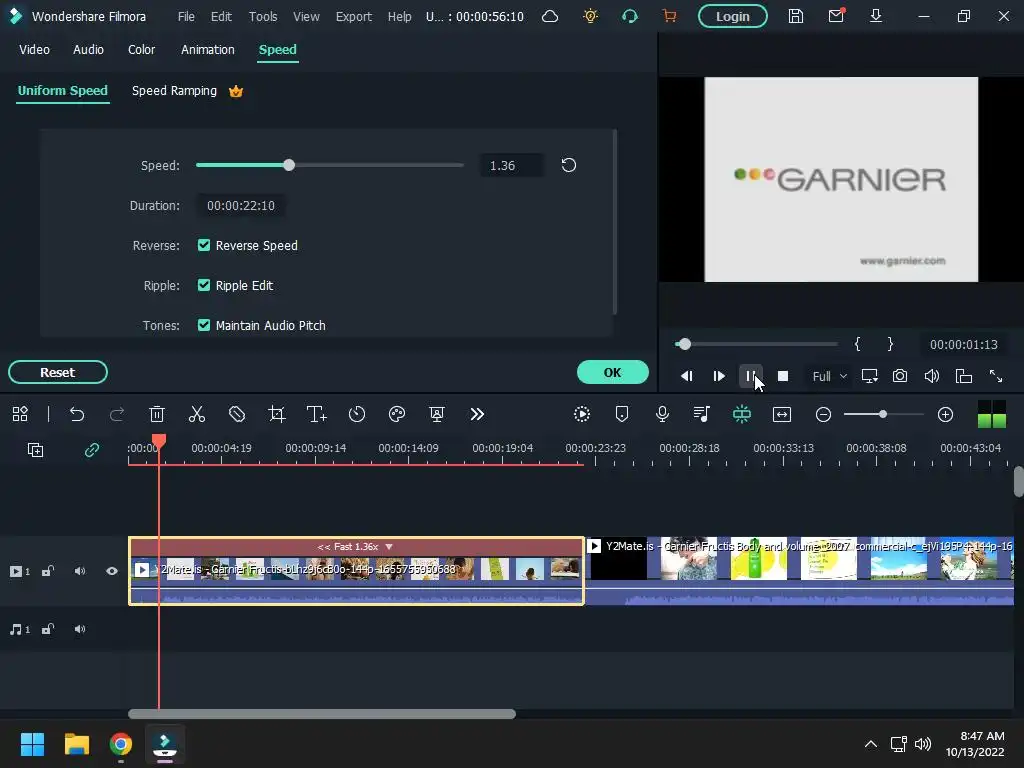Pause playback in preview
1024x768 pixels.
coord(750,376)
